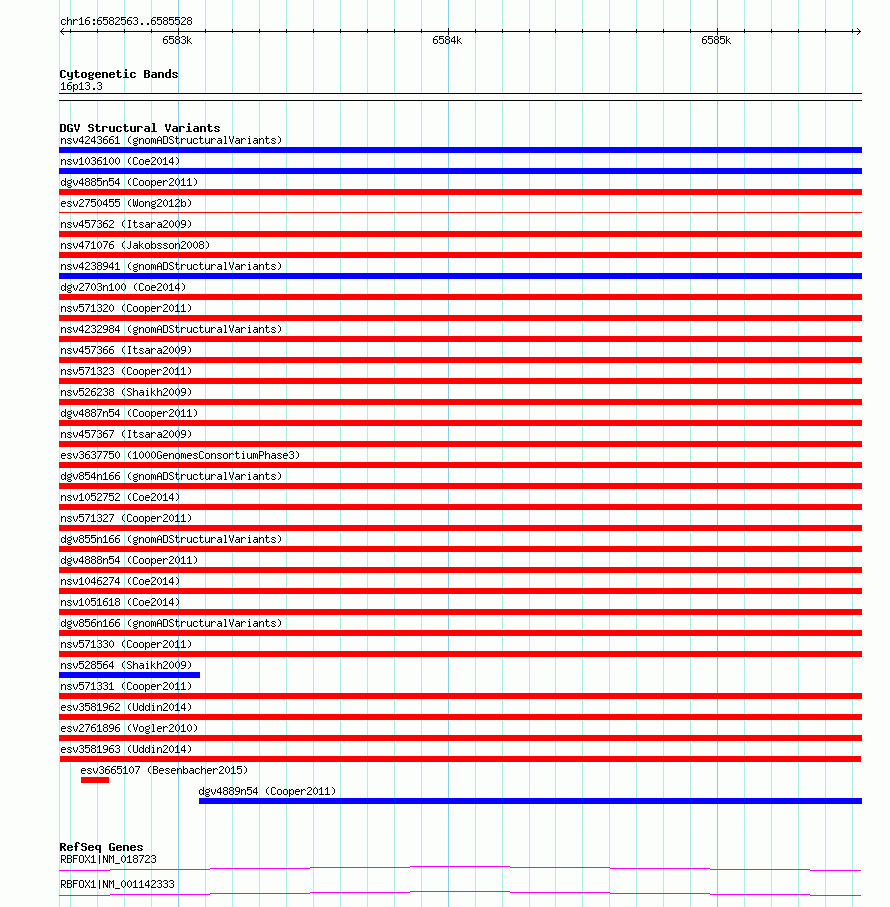The width and height of the screenshot is (890, 907).
Task: Click the 6585k ruler tick label
Action: [x=716, y=40]
